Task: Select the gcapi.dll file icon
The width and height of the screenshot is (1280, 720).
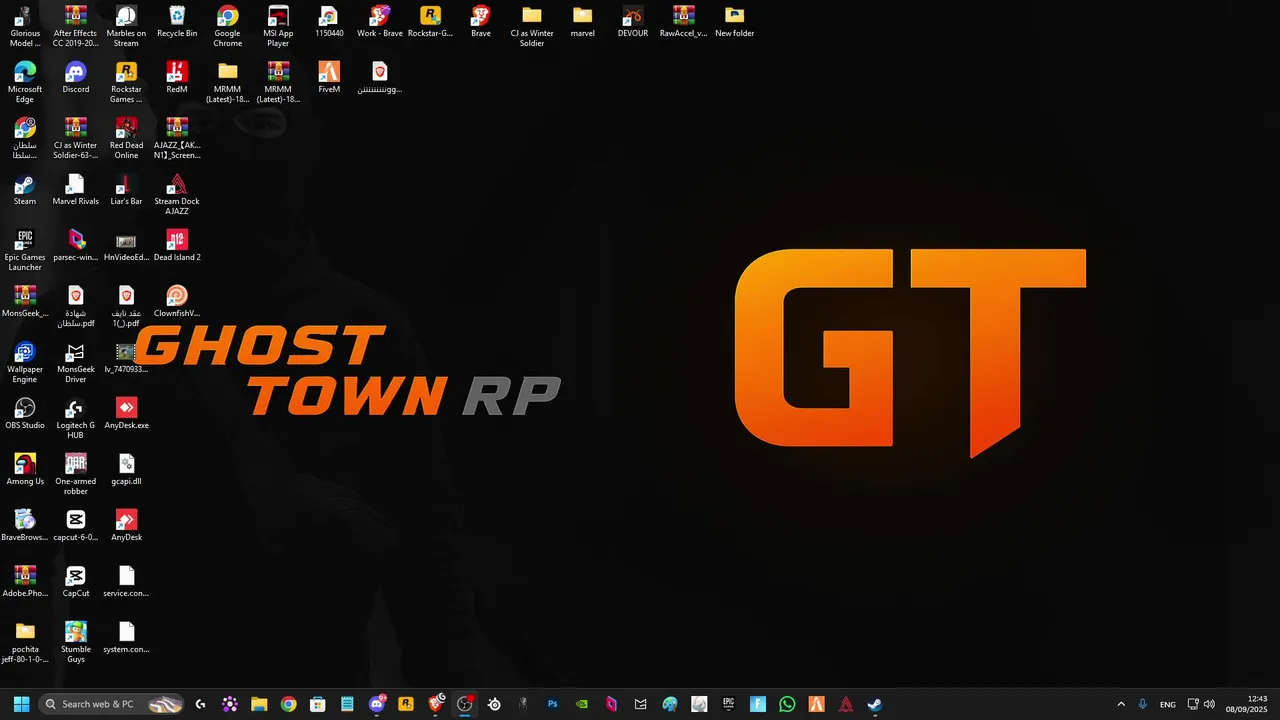Action: click(126, 470)
